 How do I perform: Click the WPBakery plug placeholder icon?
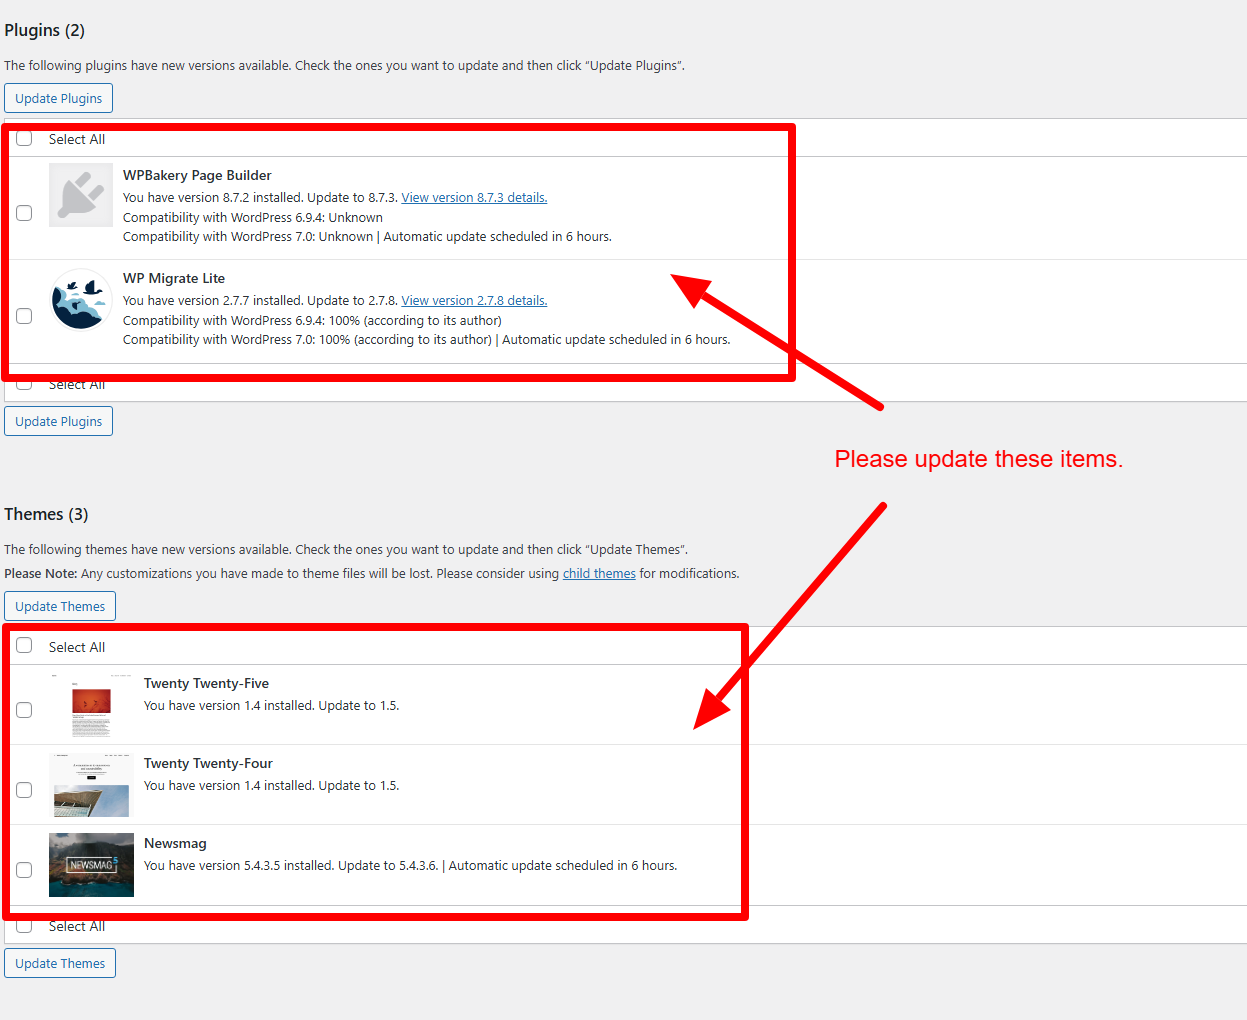pyautogui.click(x=81, y=195)
